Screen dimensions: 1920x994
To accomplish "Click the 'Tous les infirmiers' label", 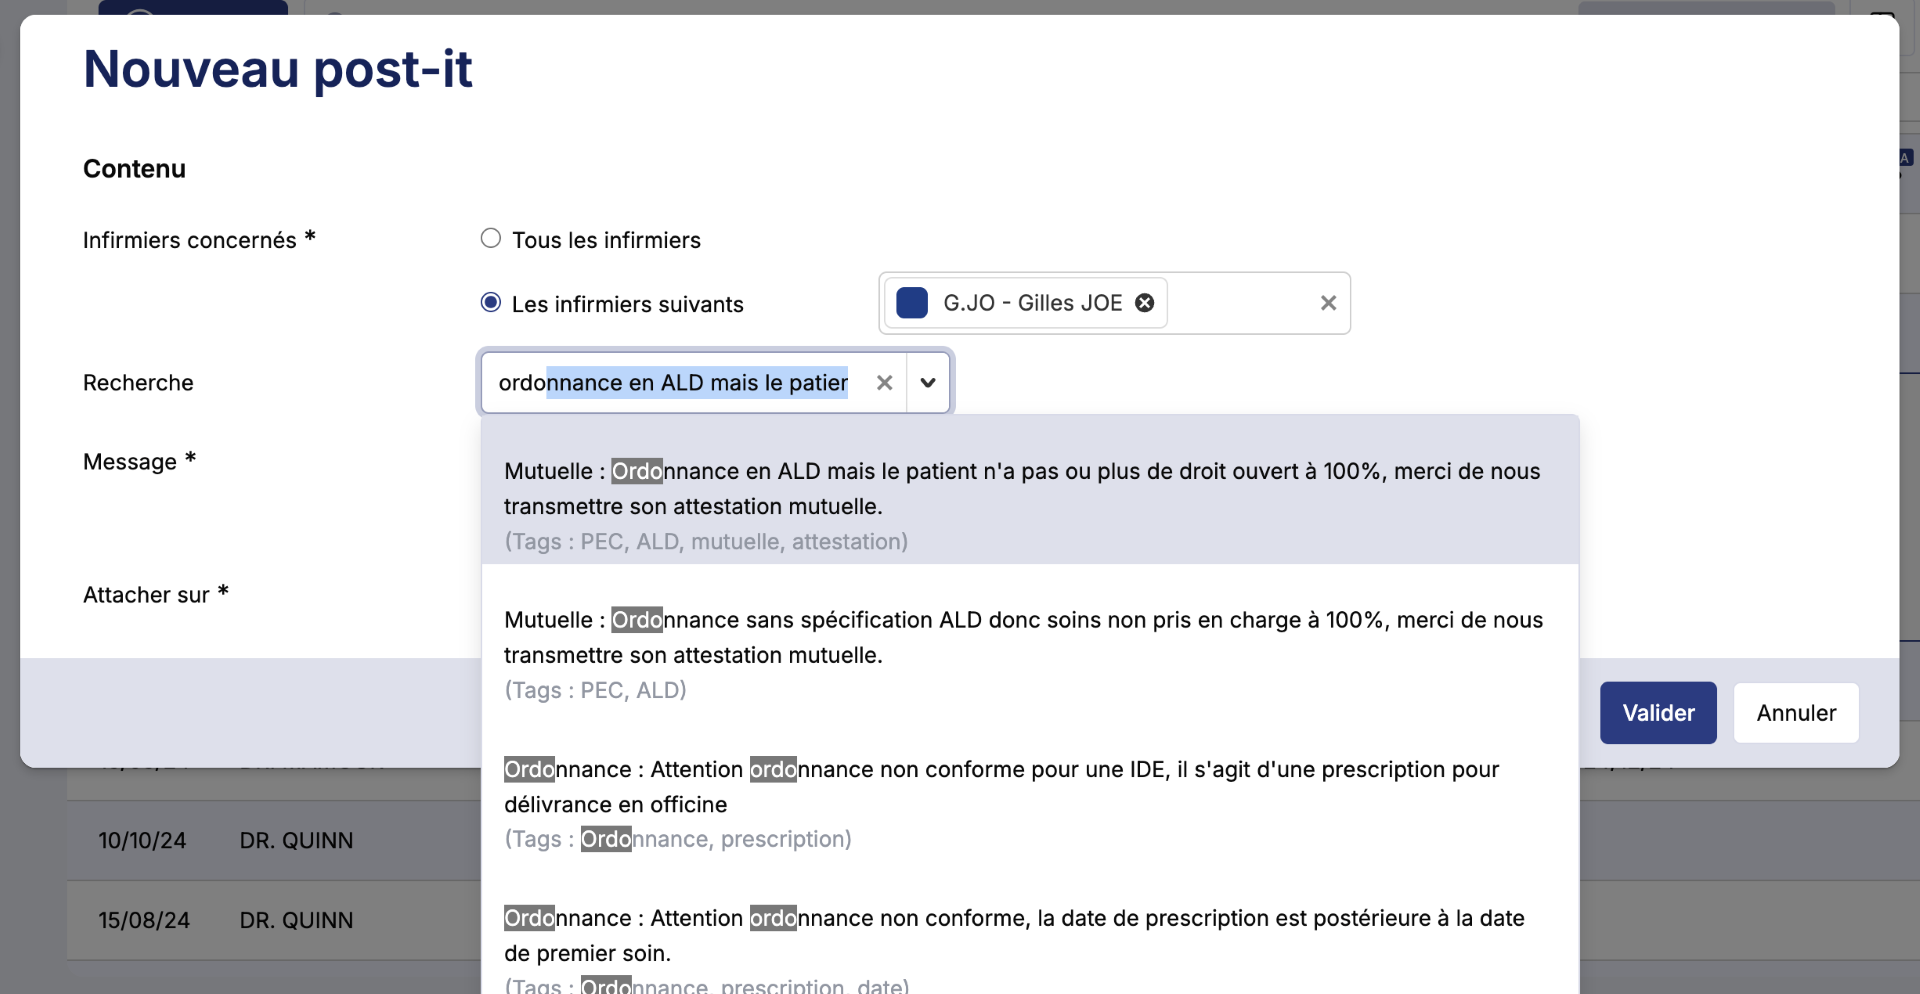I will 606,240.
